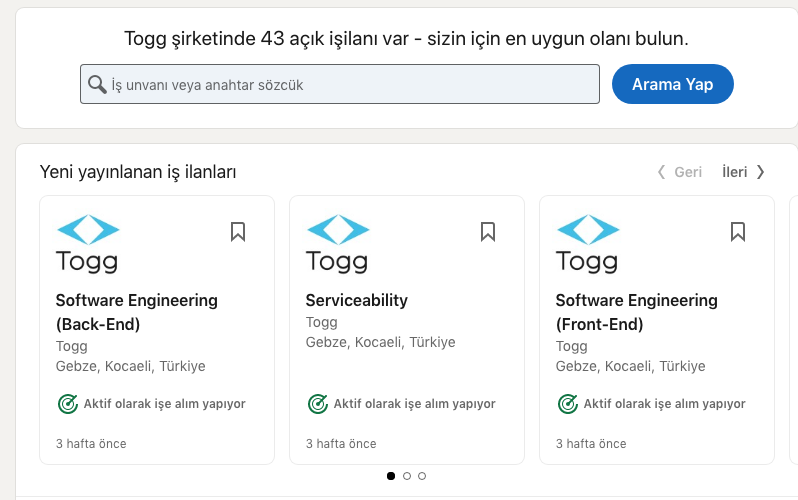Click actively hiring target icon on Back-End card
Viewport: 798px width, 500px height.
pyautogui.click(x=67, y=404)
